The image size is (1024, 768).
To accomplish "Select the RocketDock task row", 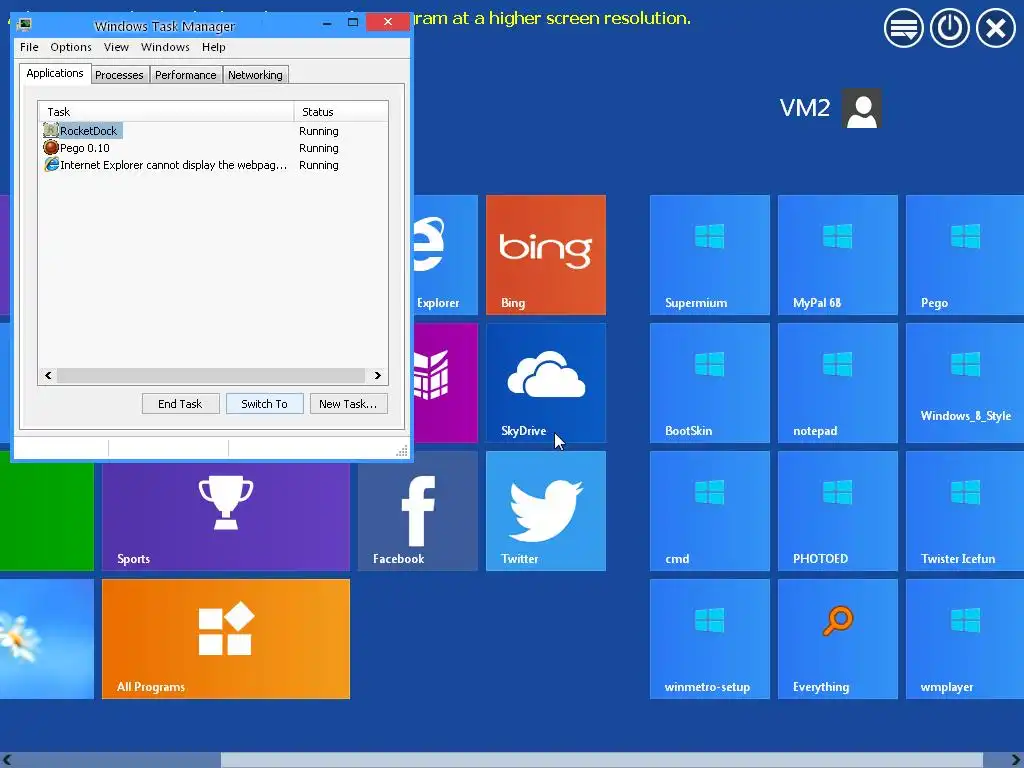I will pos(213,131).
